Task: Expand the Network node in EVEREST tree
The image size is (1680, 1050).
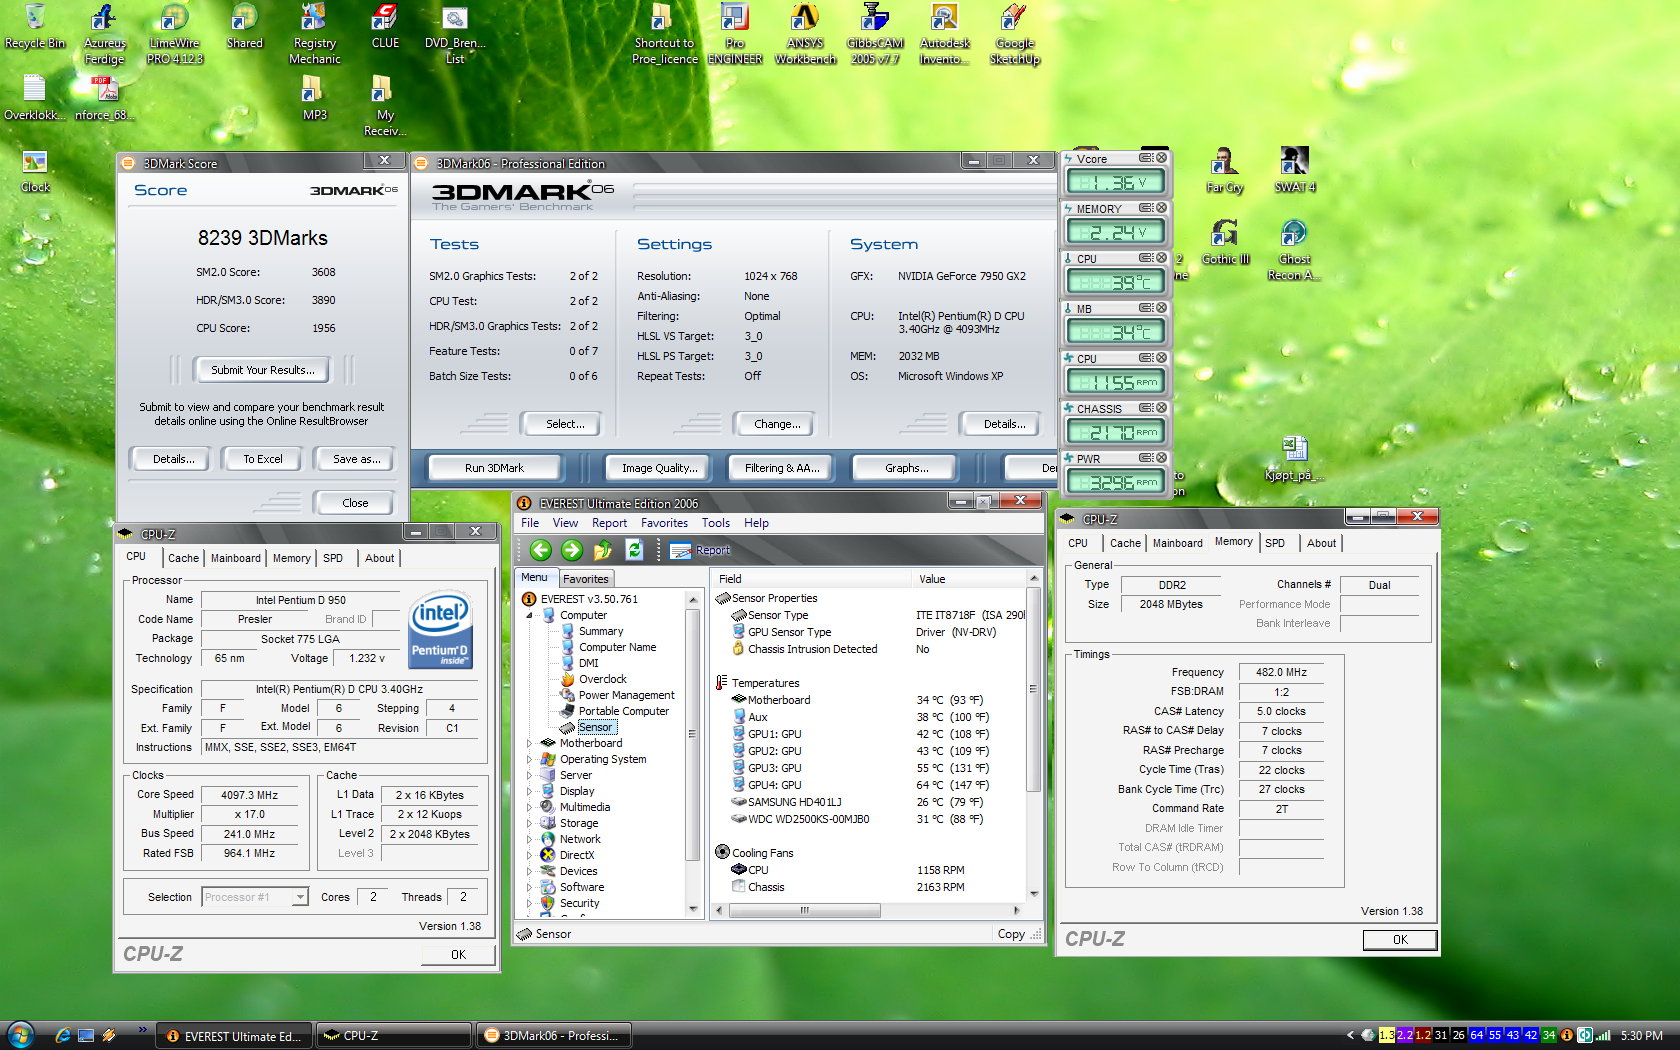Action: (x=530, y=839)
